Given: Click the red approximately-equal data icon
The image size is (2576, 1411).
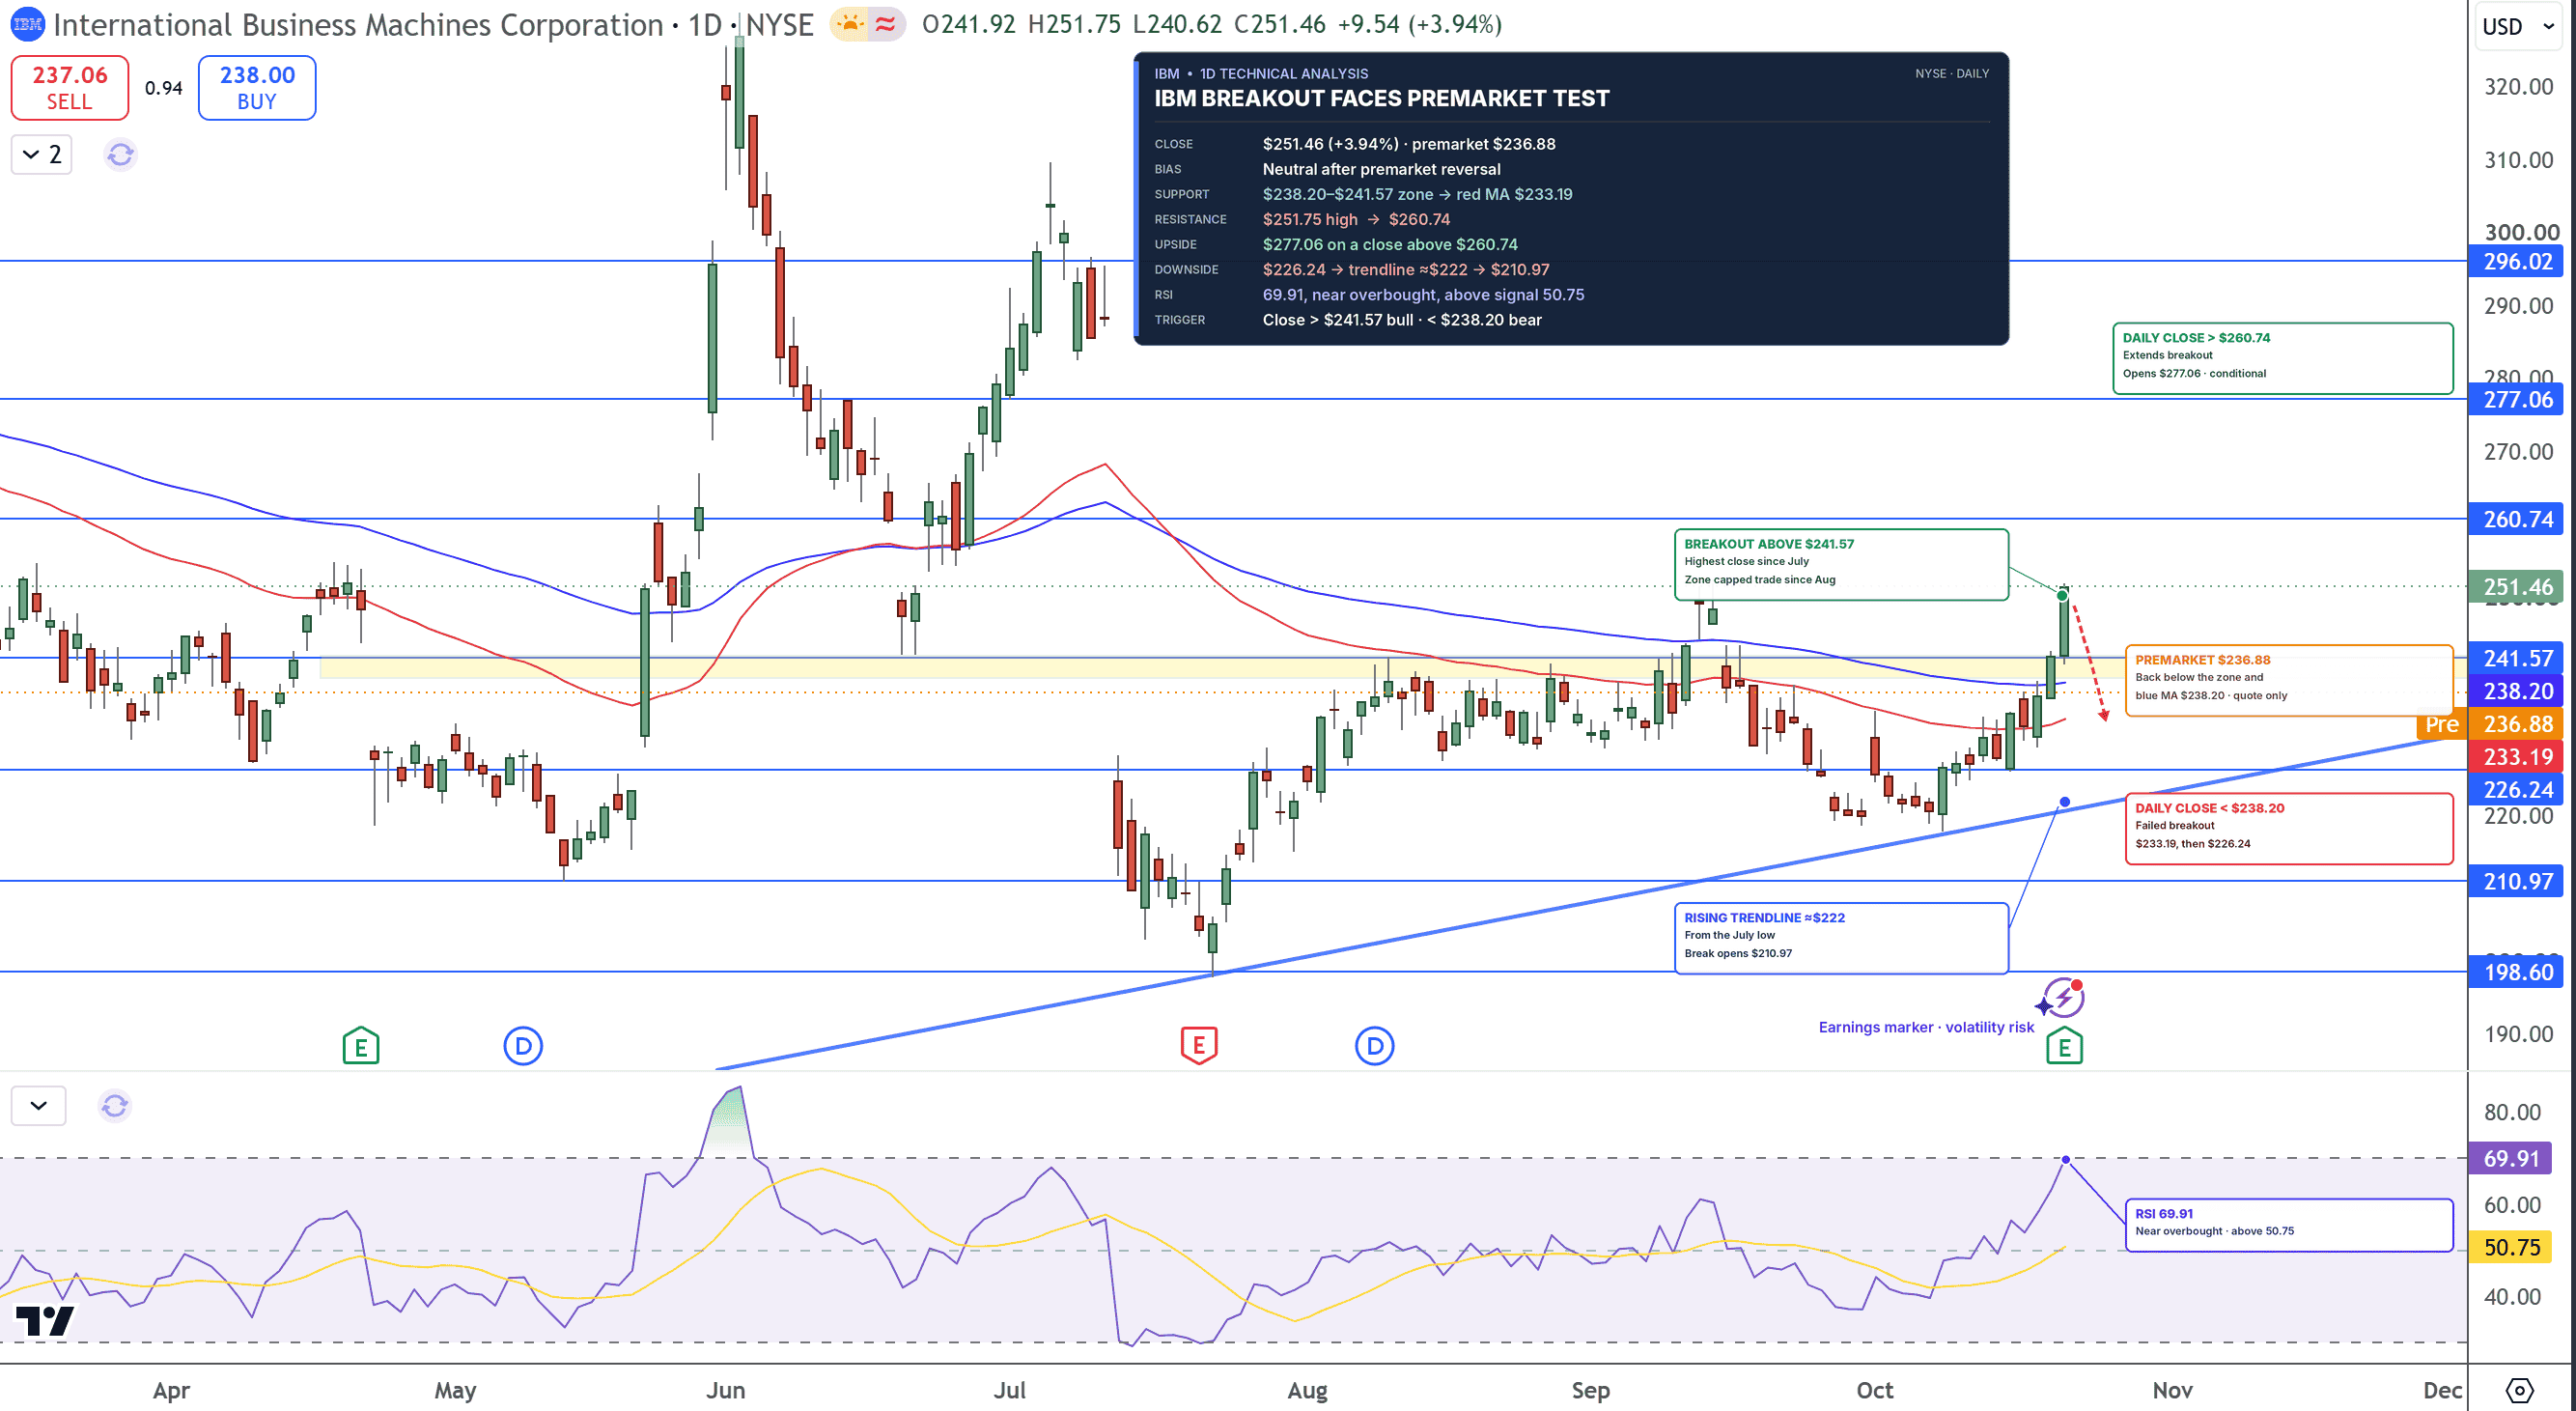Looking at the screenshot, I should (x=886, y=24).
